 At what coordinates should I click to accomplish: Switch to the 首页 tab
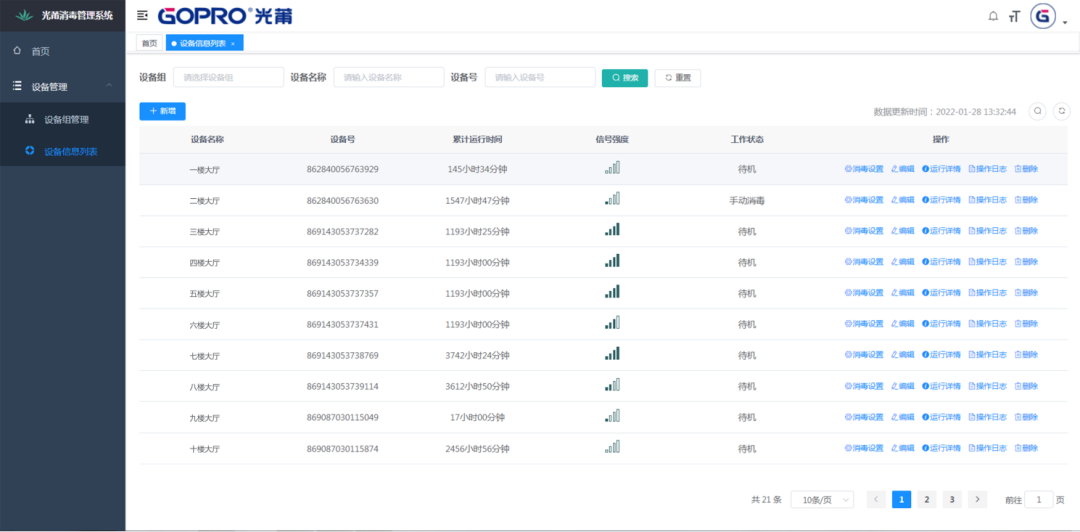click(149, 43)
